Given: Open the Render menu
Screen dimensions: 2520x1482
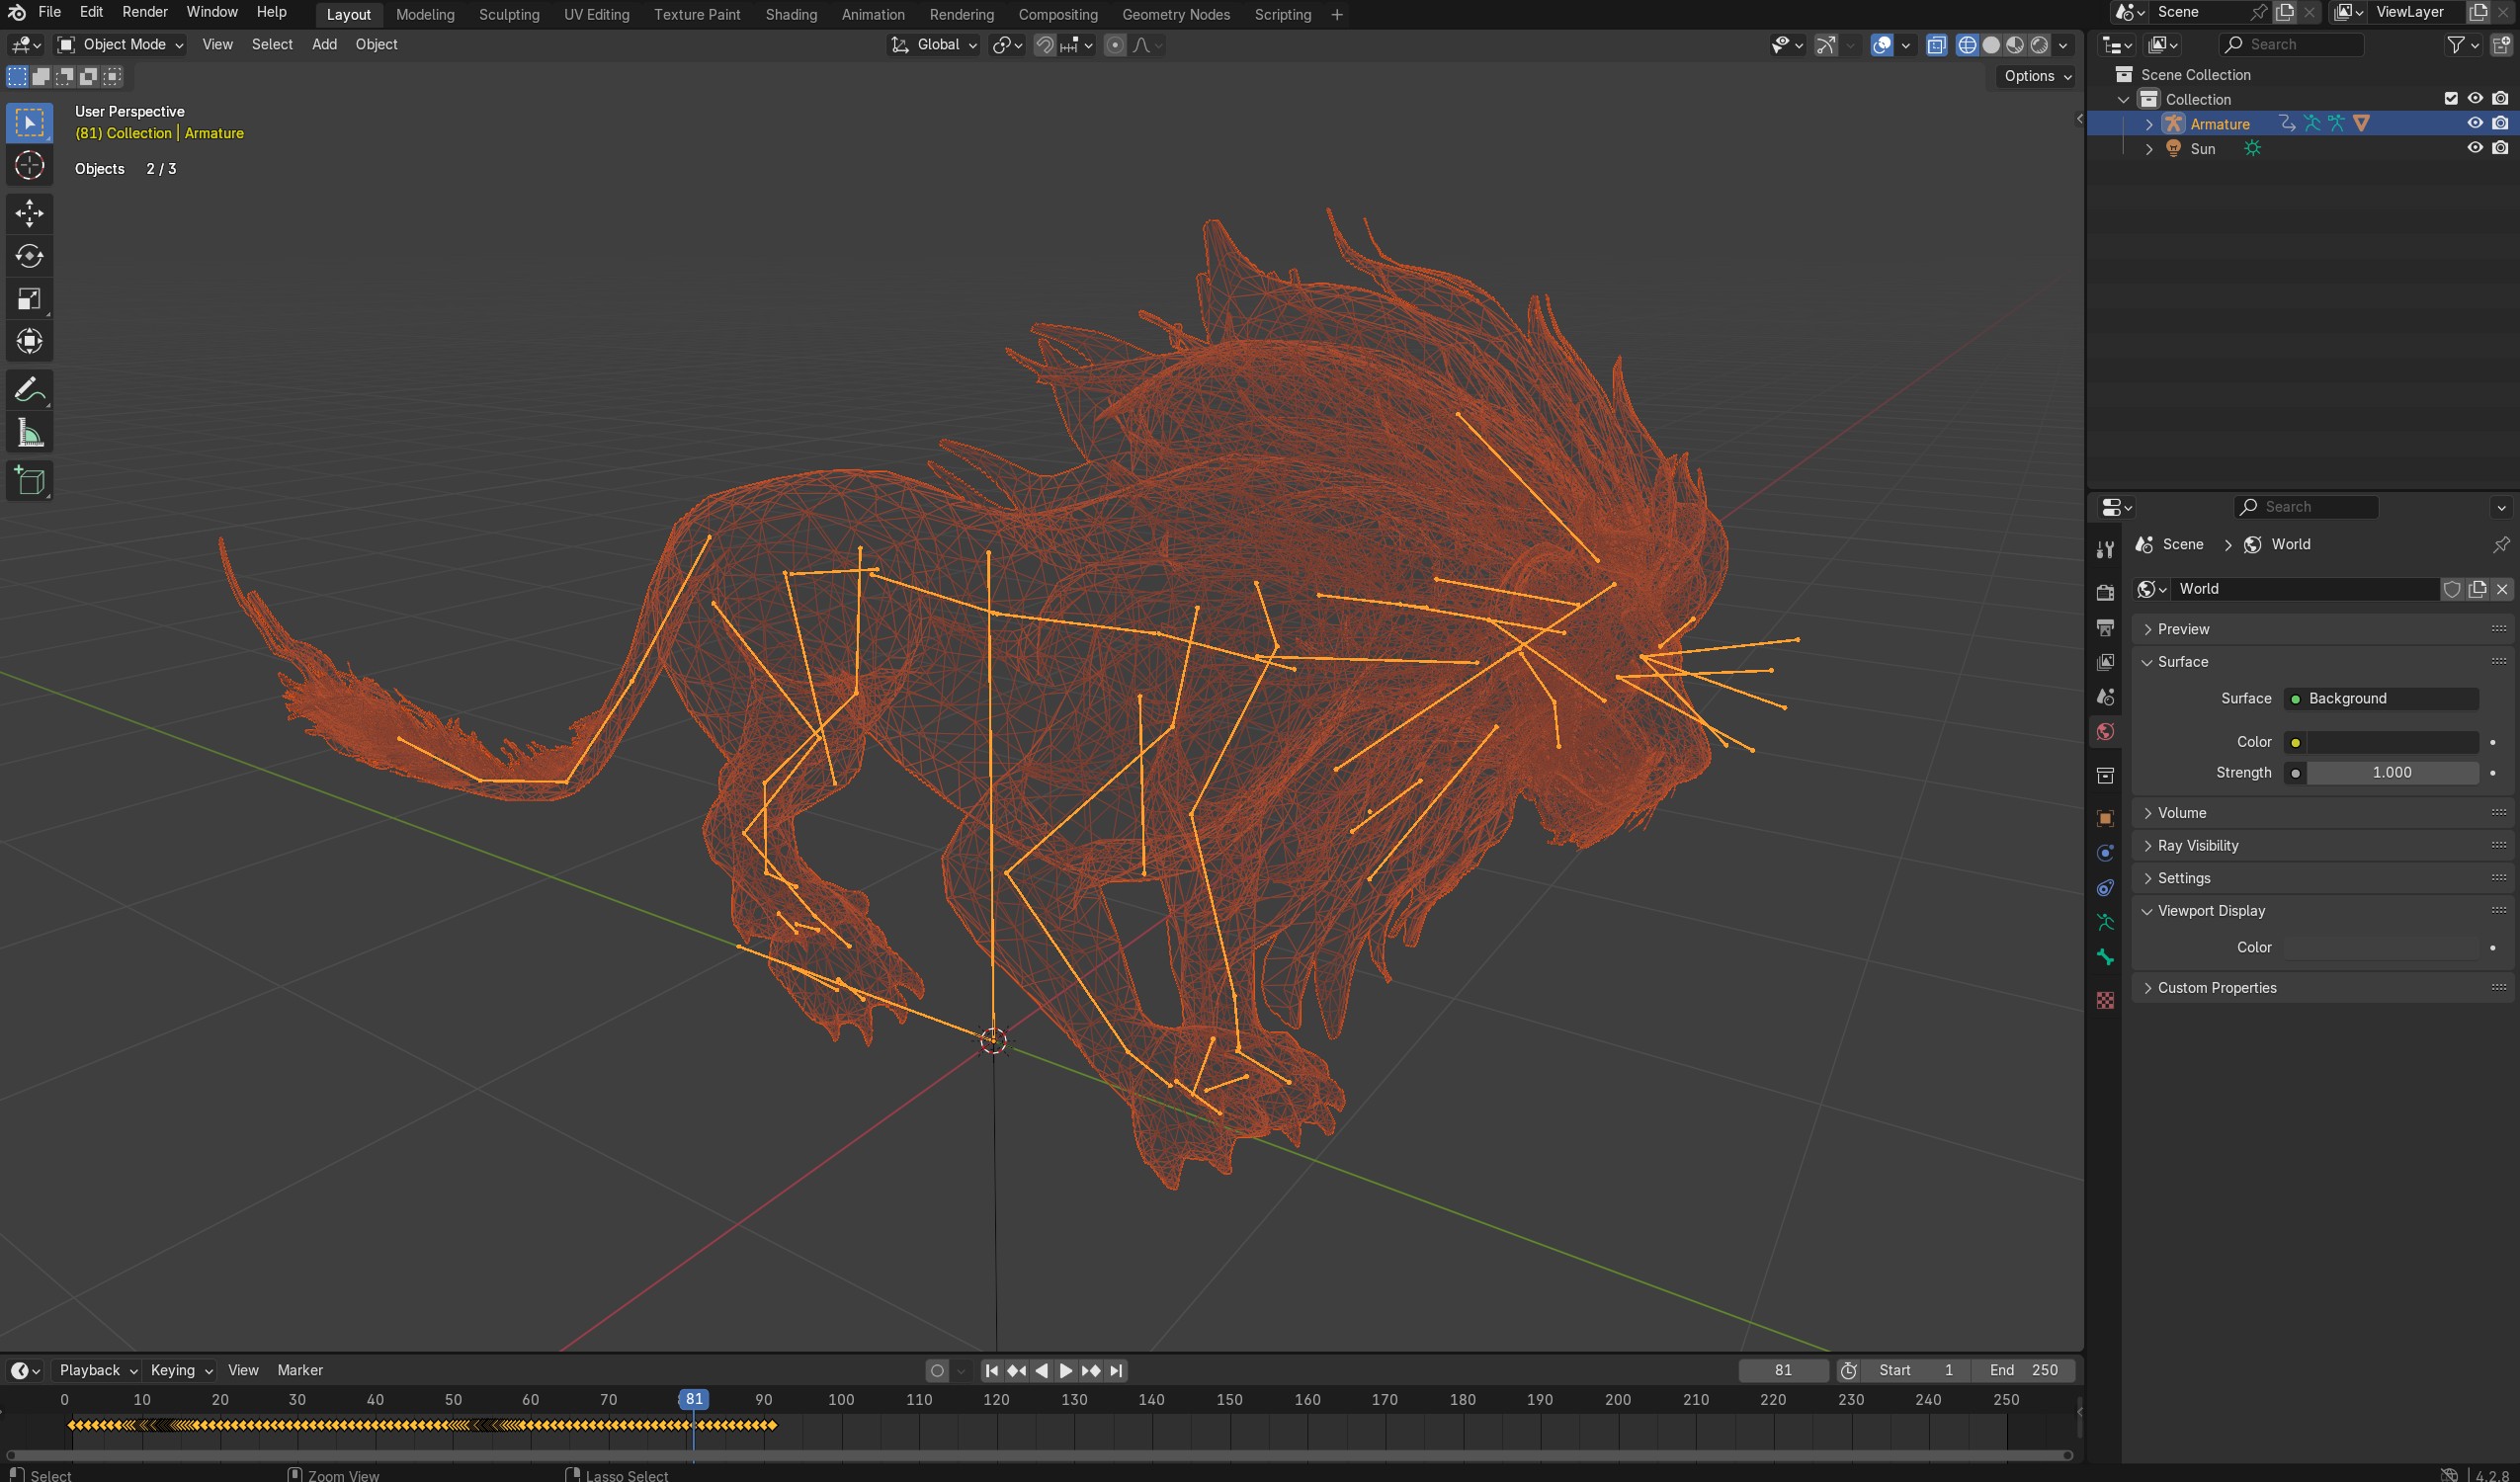Looking at the screenshot, I should [144, 12].
